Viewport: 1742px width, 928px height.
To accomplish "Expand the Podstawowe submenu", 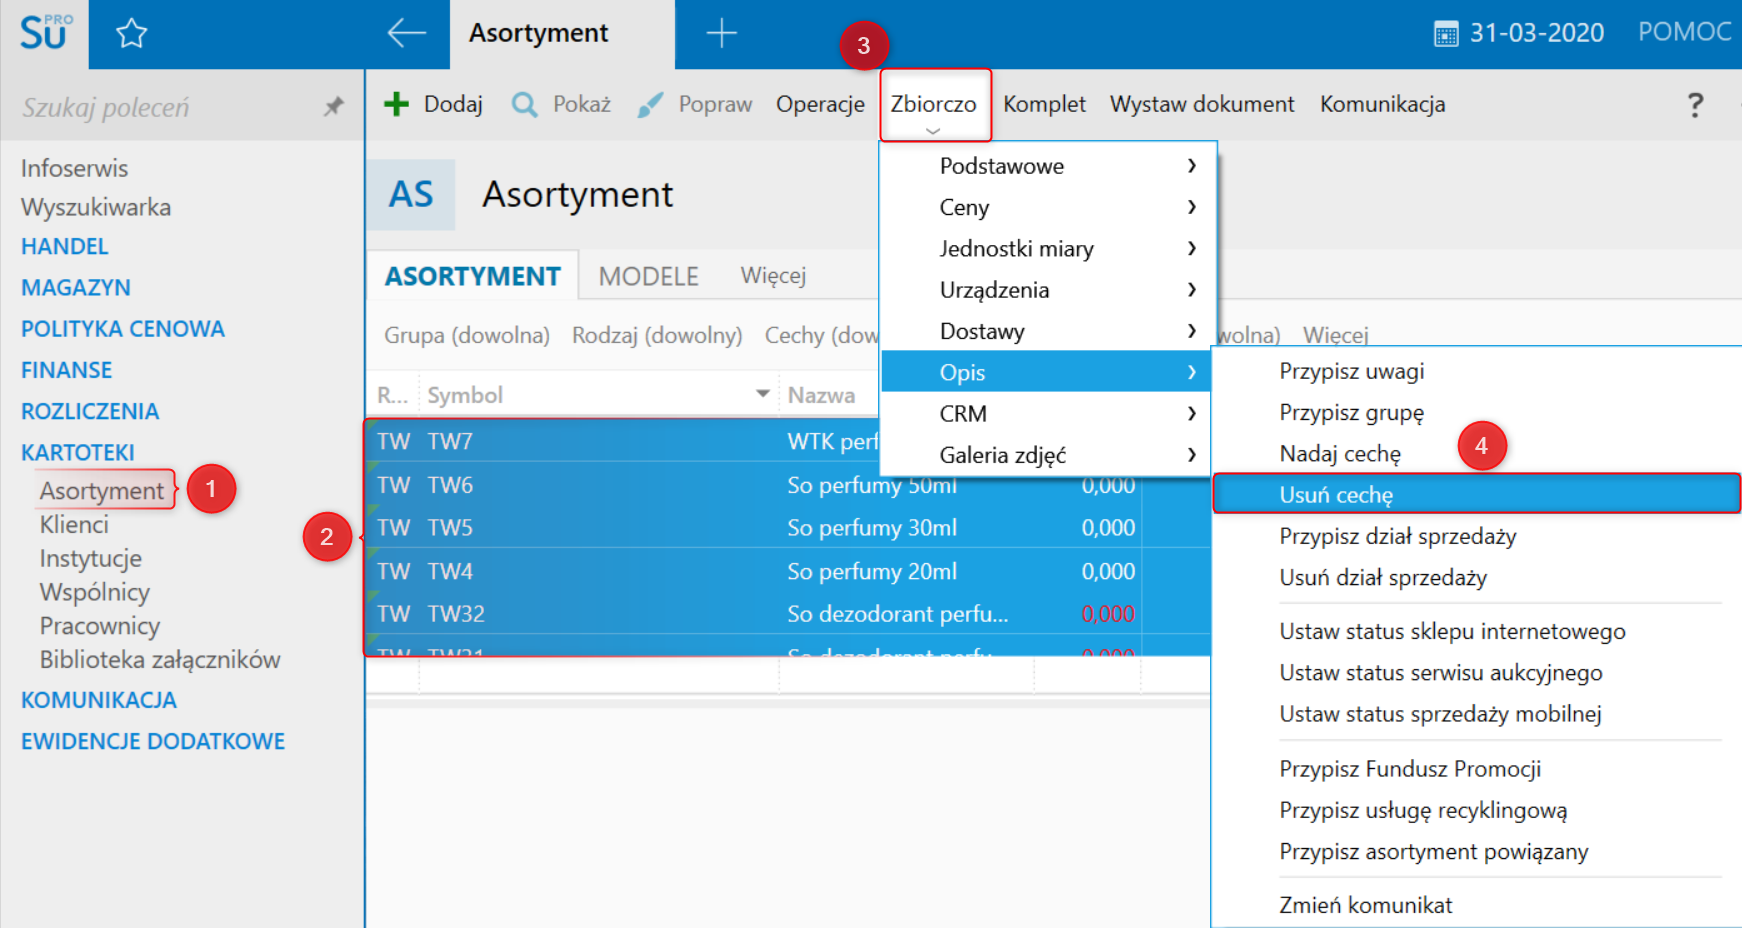I will pos(1048,166).
